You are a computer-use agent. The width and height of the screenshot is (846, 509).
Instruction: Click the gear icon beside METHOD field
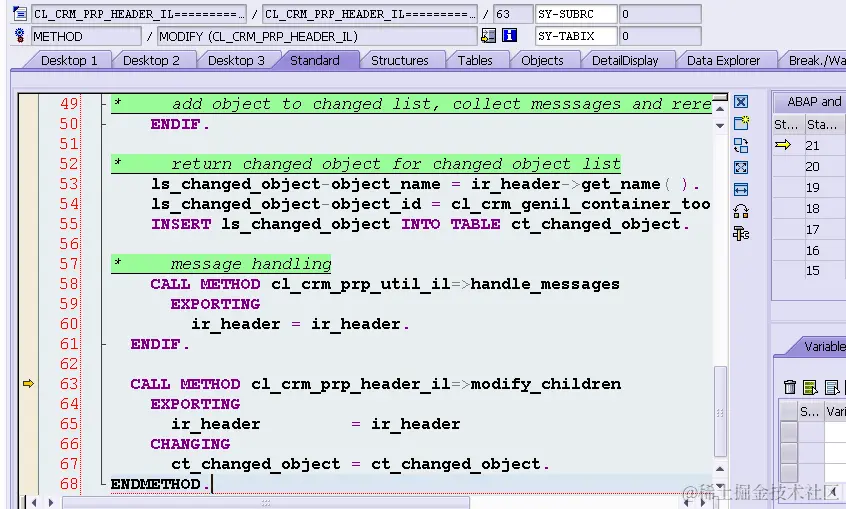coord(20,36)
